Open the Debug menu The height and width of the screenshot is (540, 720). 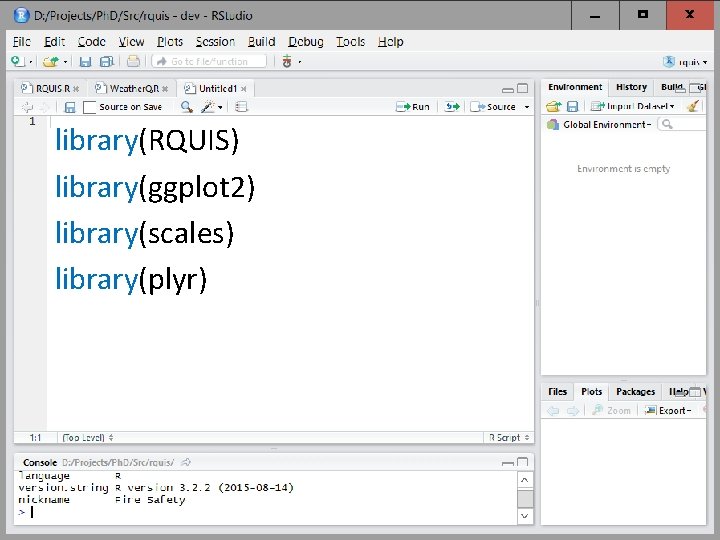306,42
